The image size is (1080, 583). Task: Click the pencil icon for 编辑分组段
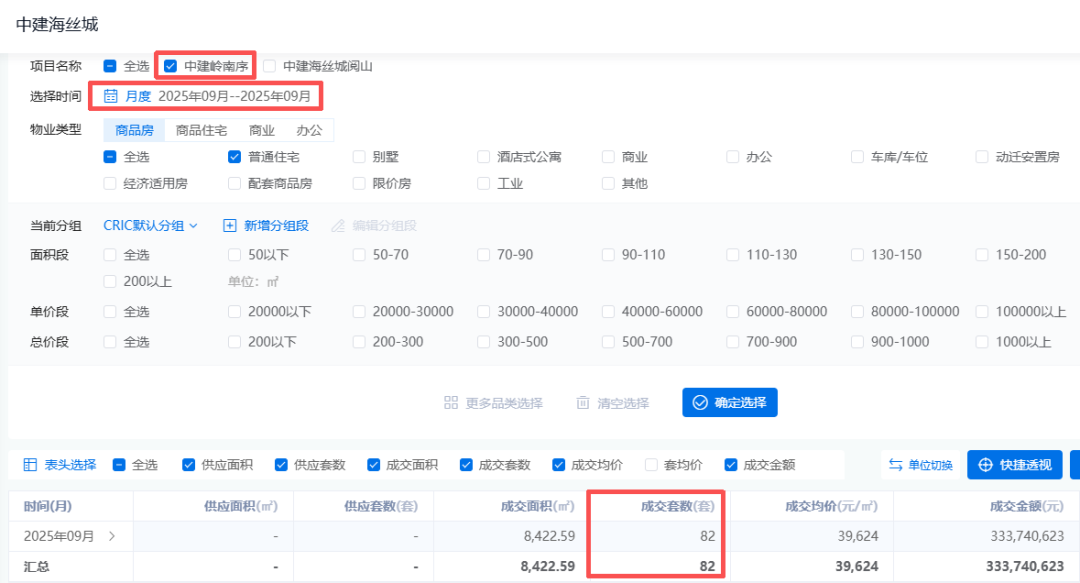click(338, 225)
